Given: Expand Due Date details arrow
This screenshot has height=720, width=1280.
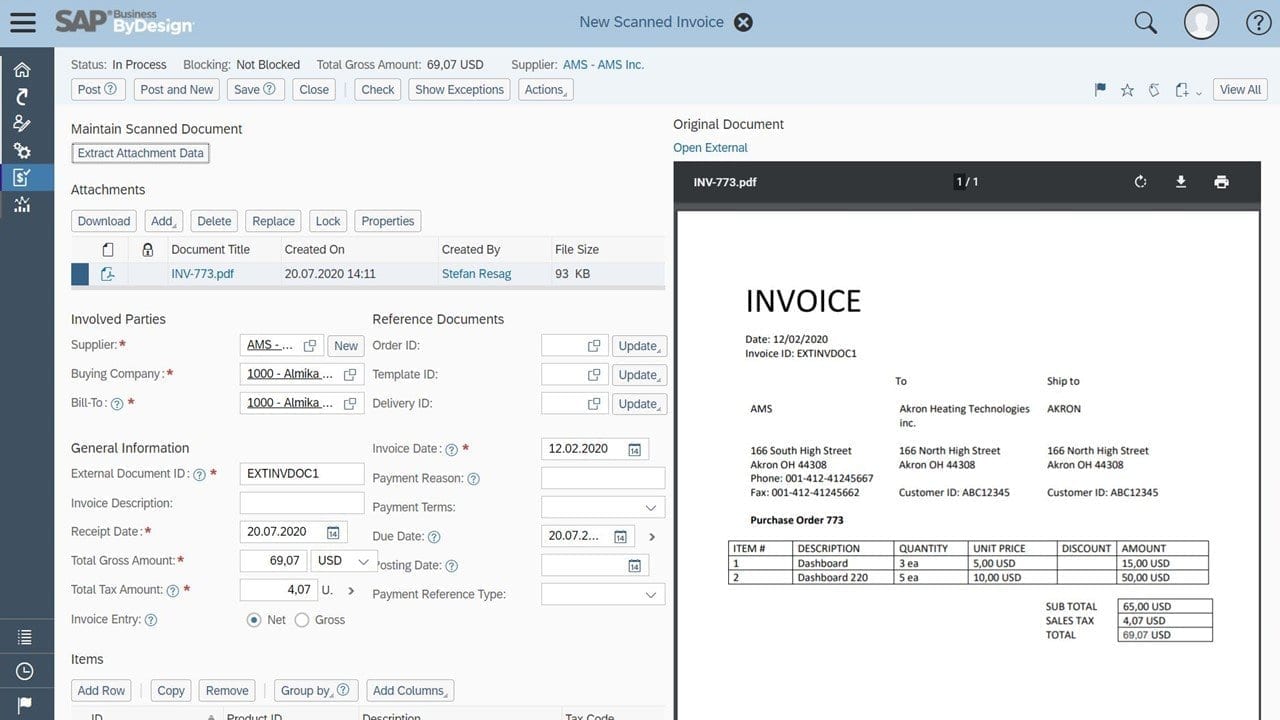Looking at the screenshot, I should click(x=652, y=537).
